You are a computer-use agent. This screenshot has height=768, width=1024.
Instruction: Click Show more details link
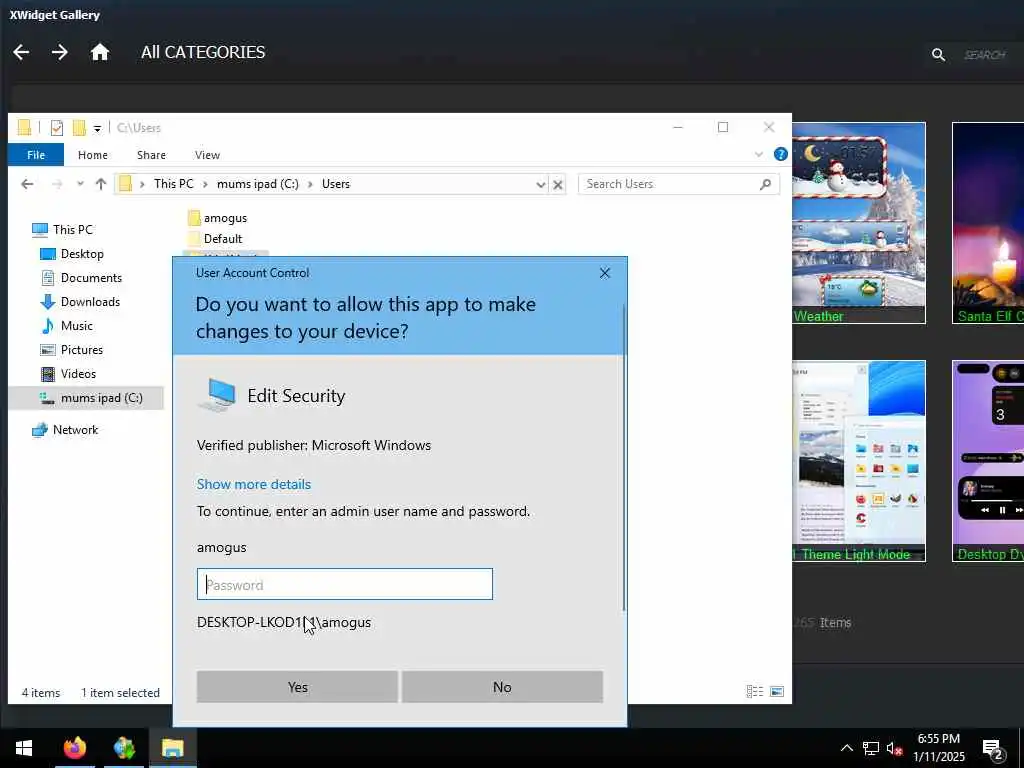coord(253,485)
